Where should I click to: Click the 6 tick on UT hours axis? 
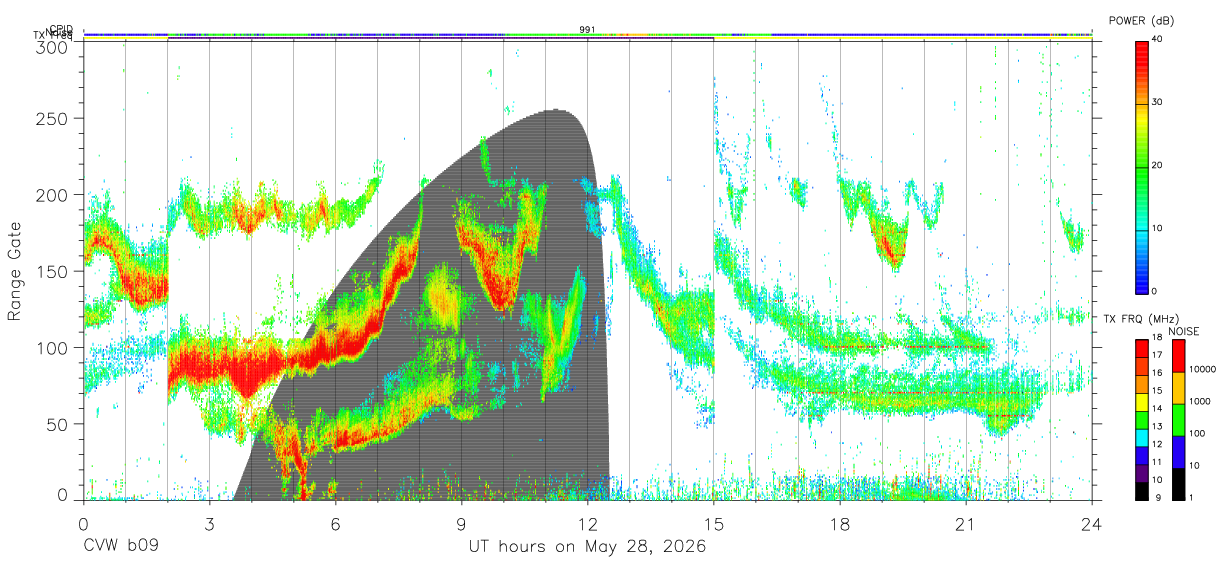pyautogui.click(x=336, y=524)
